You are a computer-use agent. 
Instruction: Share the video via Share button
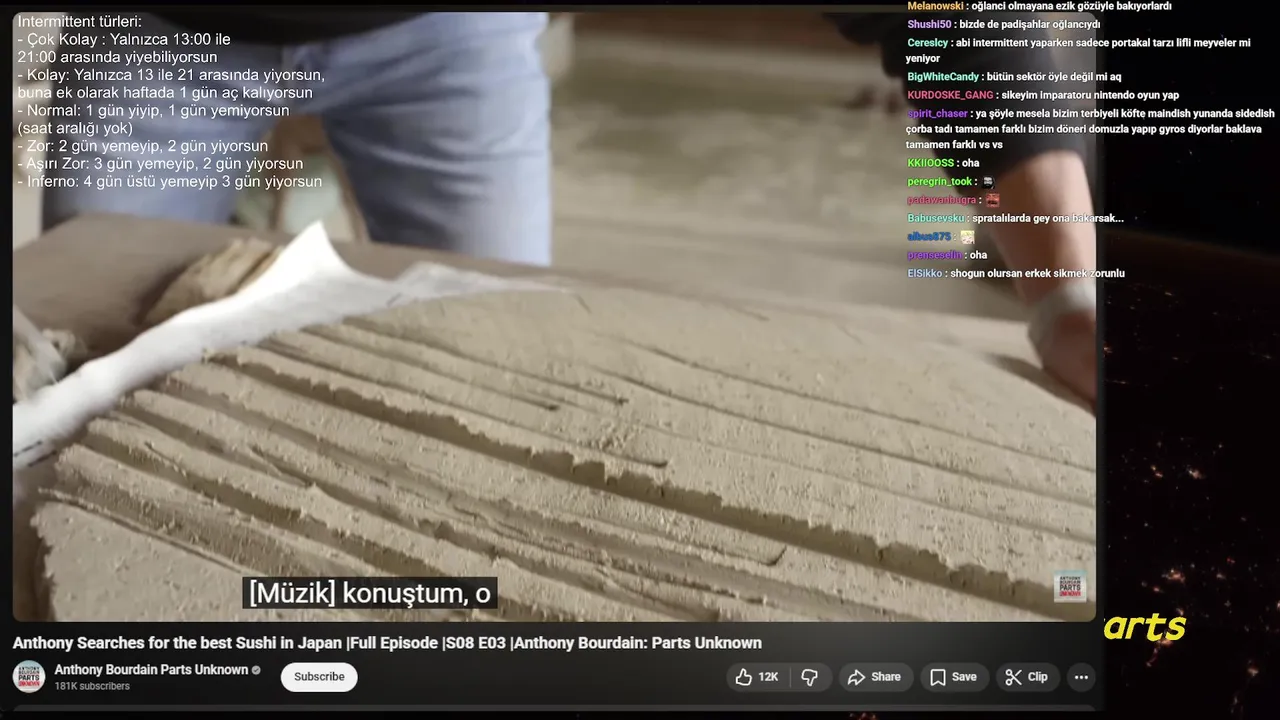tap(875, 677)
